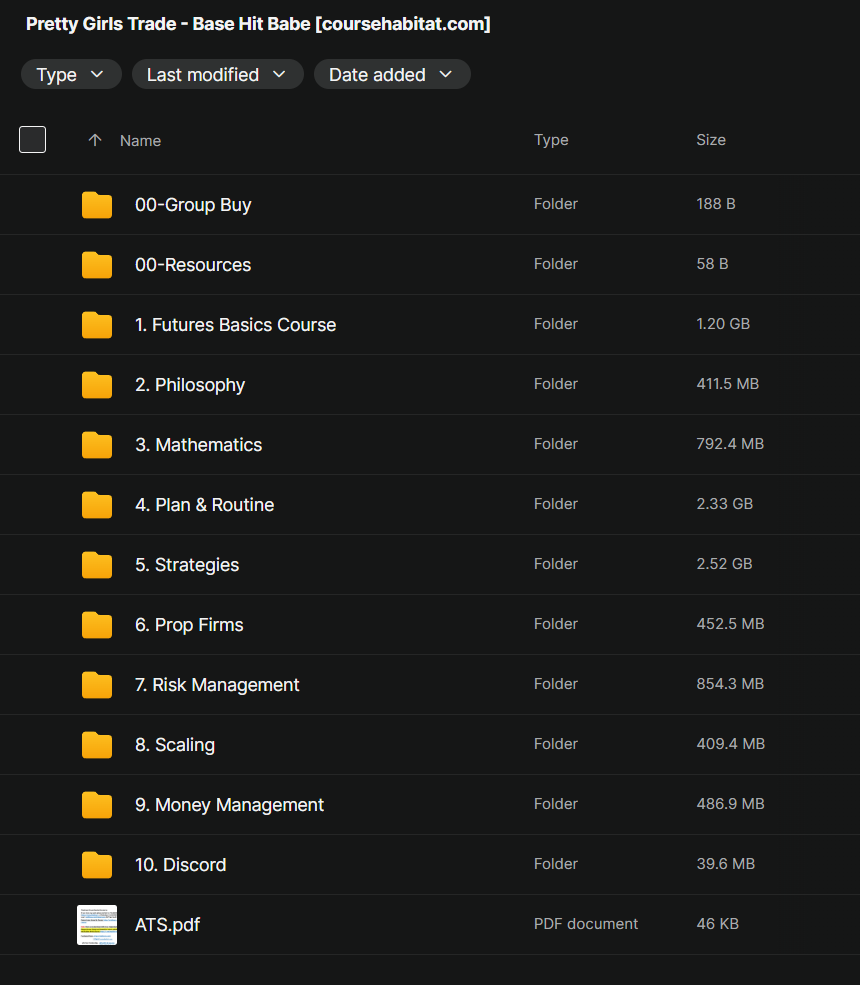860x985 pixels.
Task: Open the 7. Risk Management folder name
Action: 217,685
